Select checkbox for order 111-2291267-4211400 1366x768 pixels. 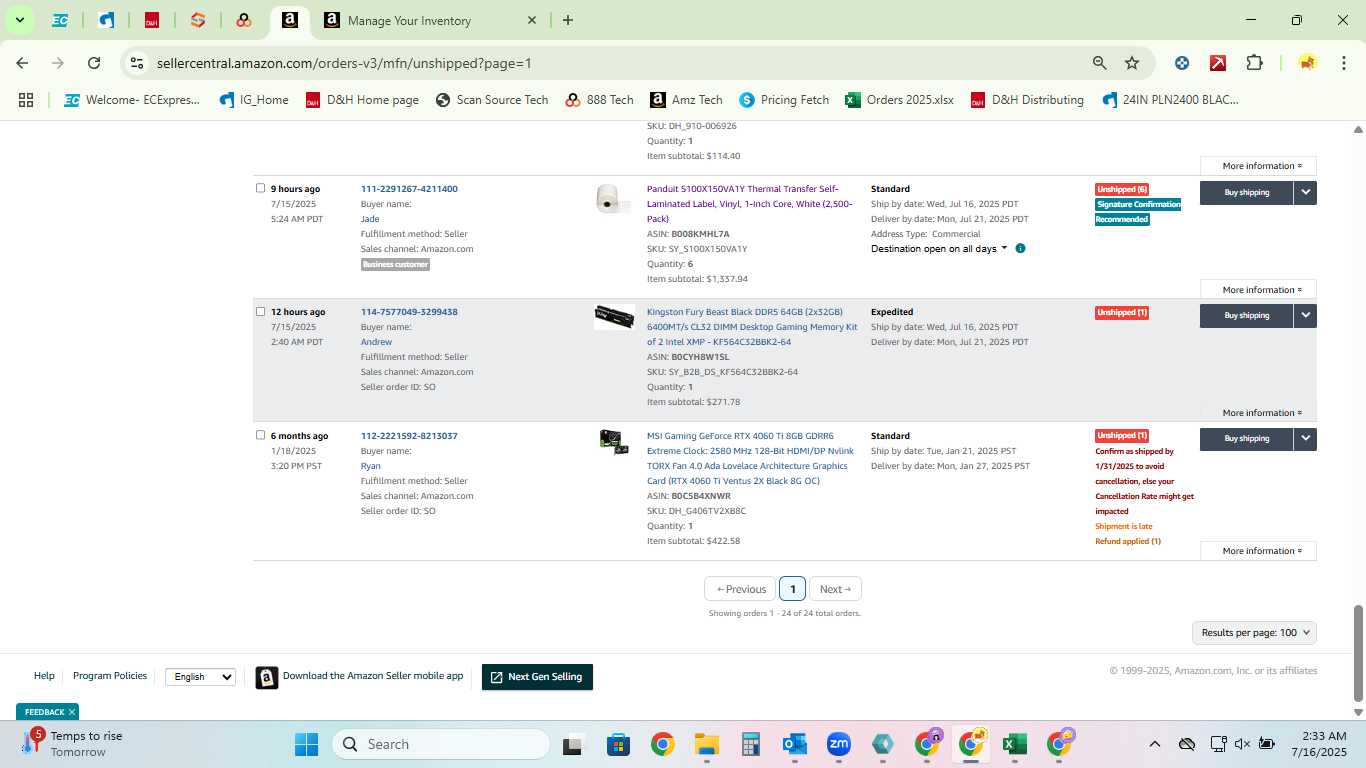click(261, 188)
